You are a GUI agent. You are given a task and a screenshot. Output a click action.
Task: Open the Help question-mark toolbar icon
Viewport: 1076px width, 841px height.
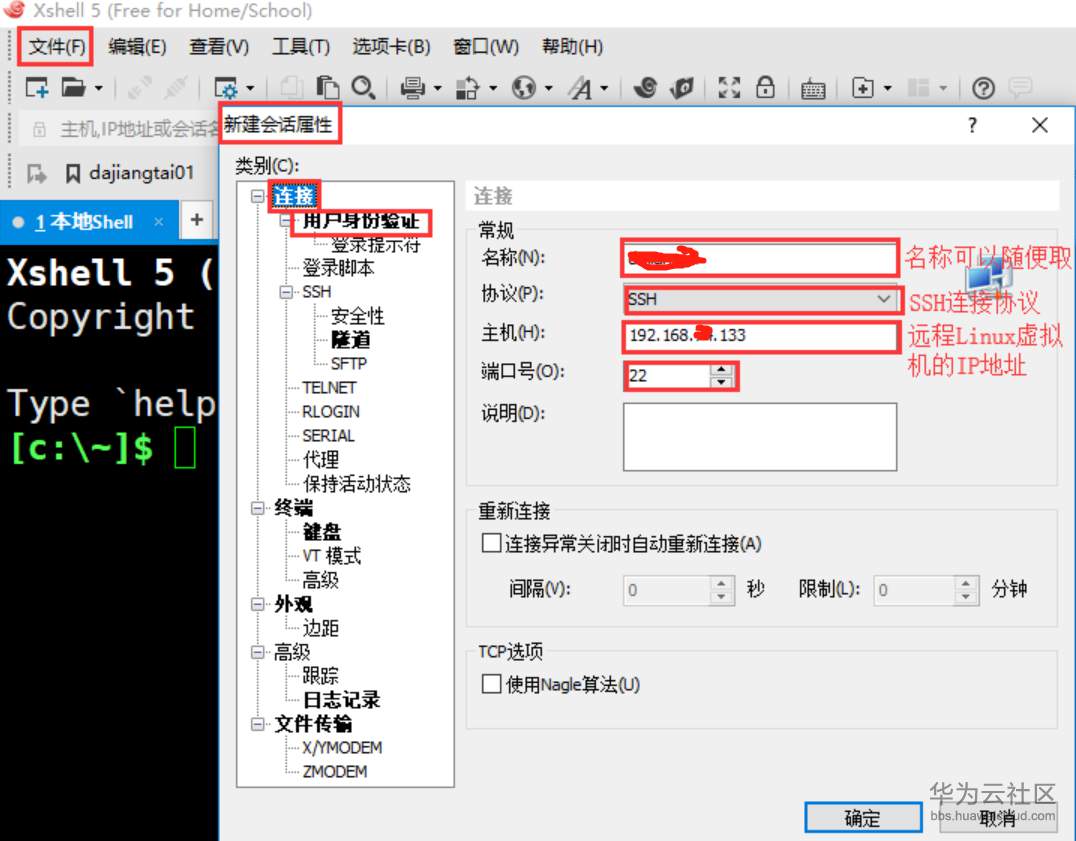[x=983, y=88]
